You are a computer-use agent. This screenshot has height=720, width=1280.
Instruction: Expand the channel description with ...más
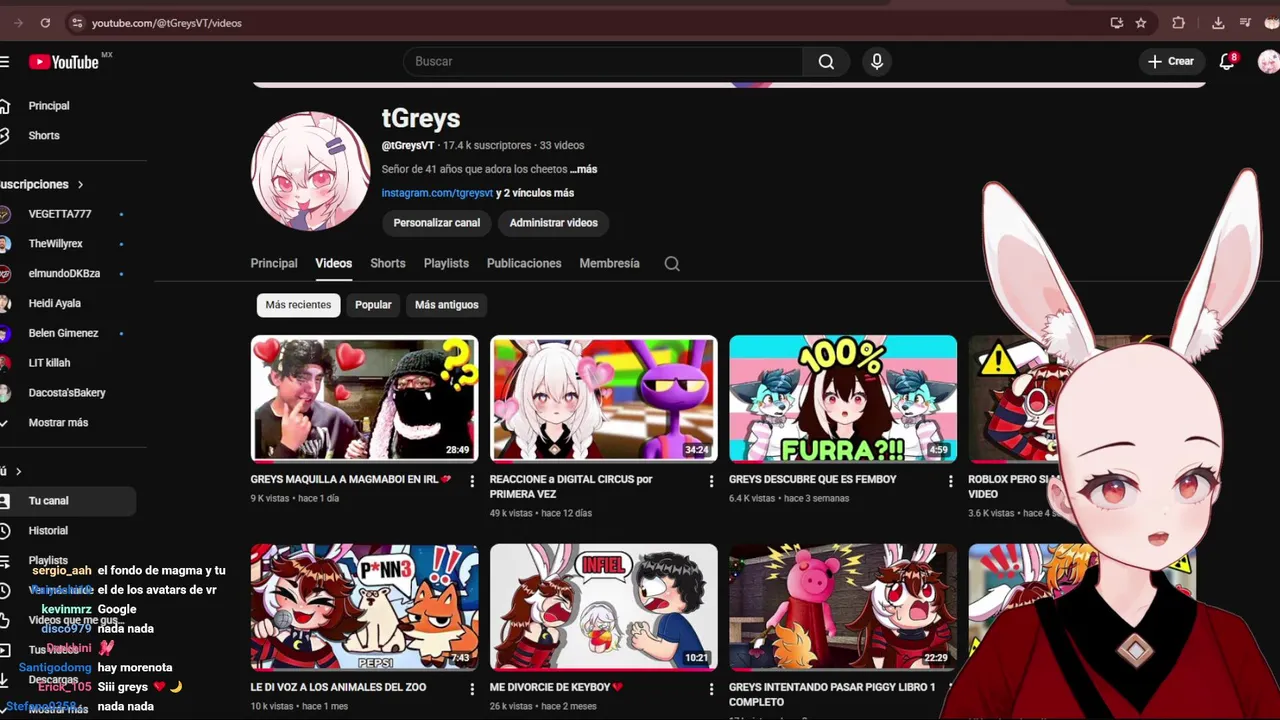point(583,170)
